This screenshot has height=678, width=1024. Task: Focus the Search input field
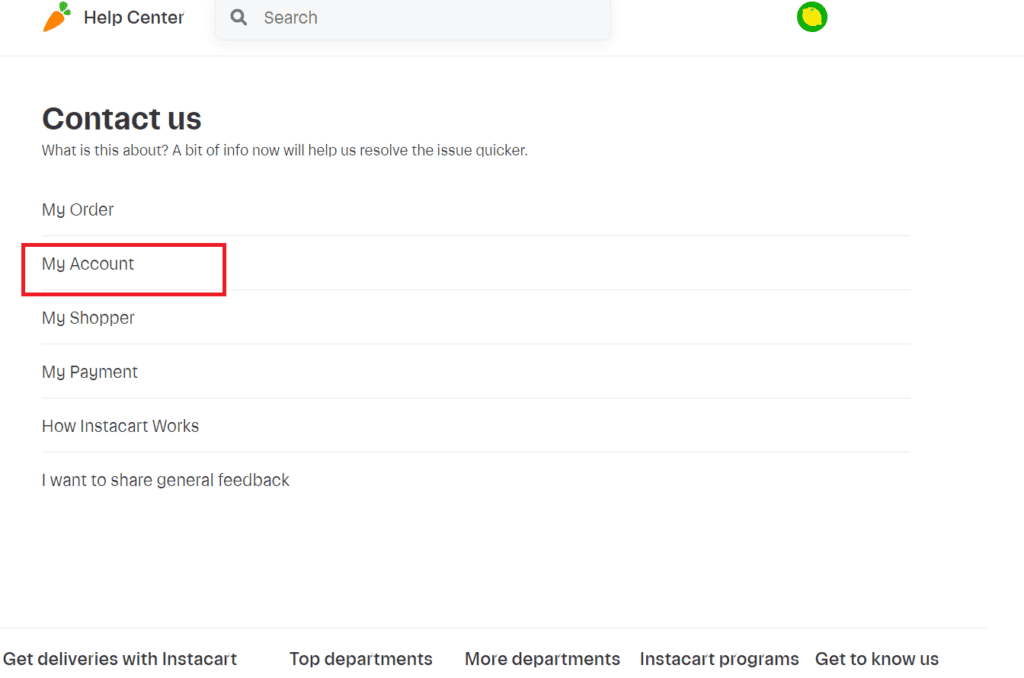coord(413,18)
